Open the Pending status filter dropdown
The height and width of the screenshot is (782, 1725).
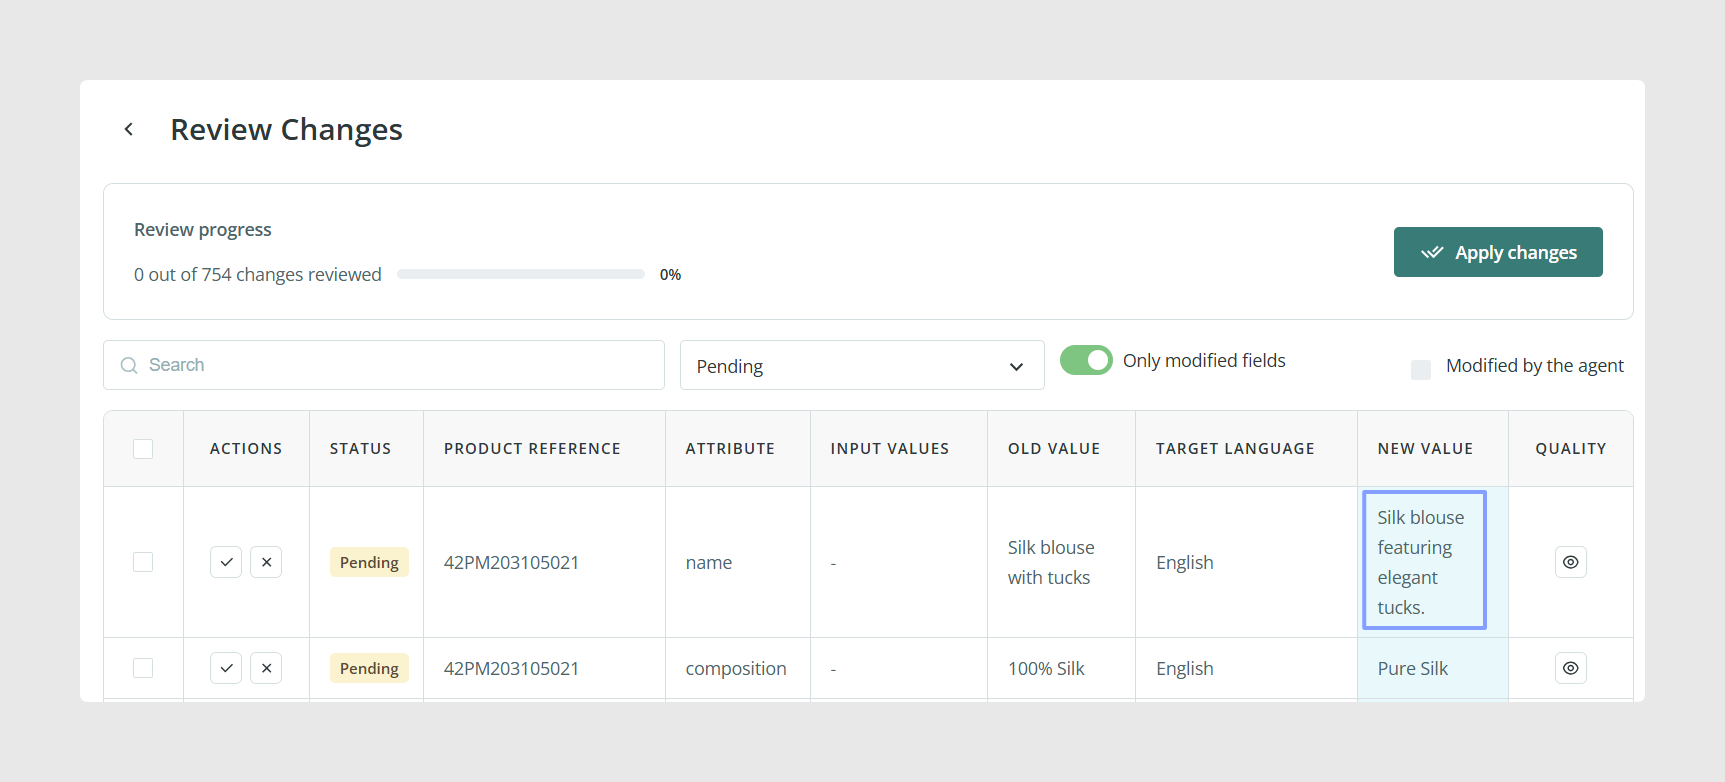(862, 365)
